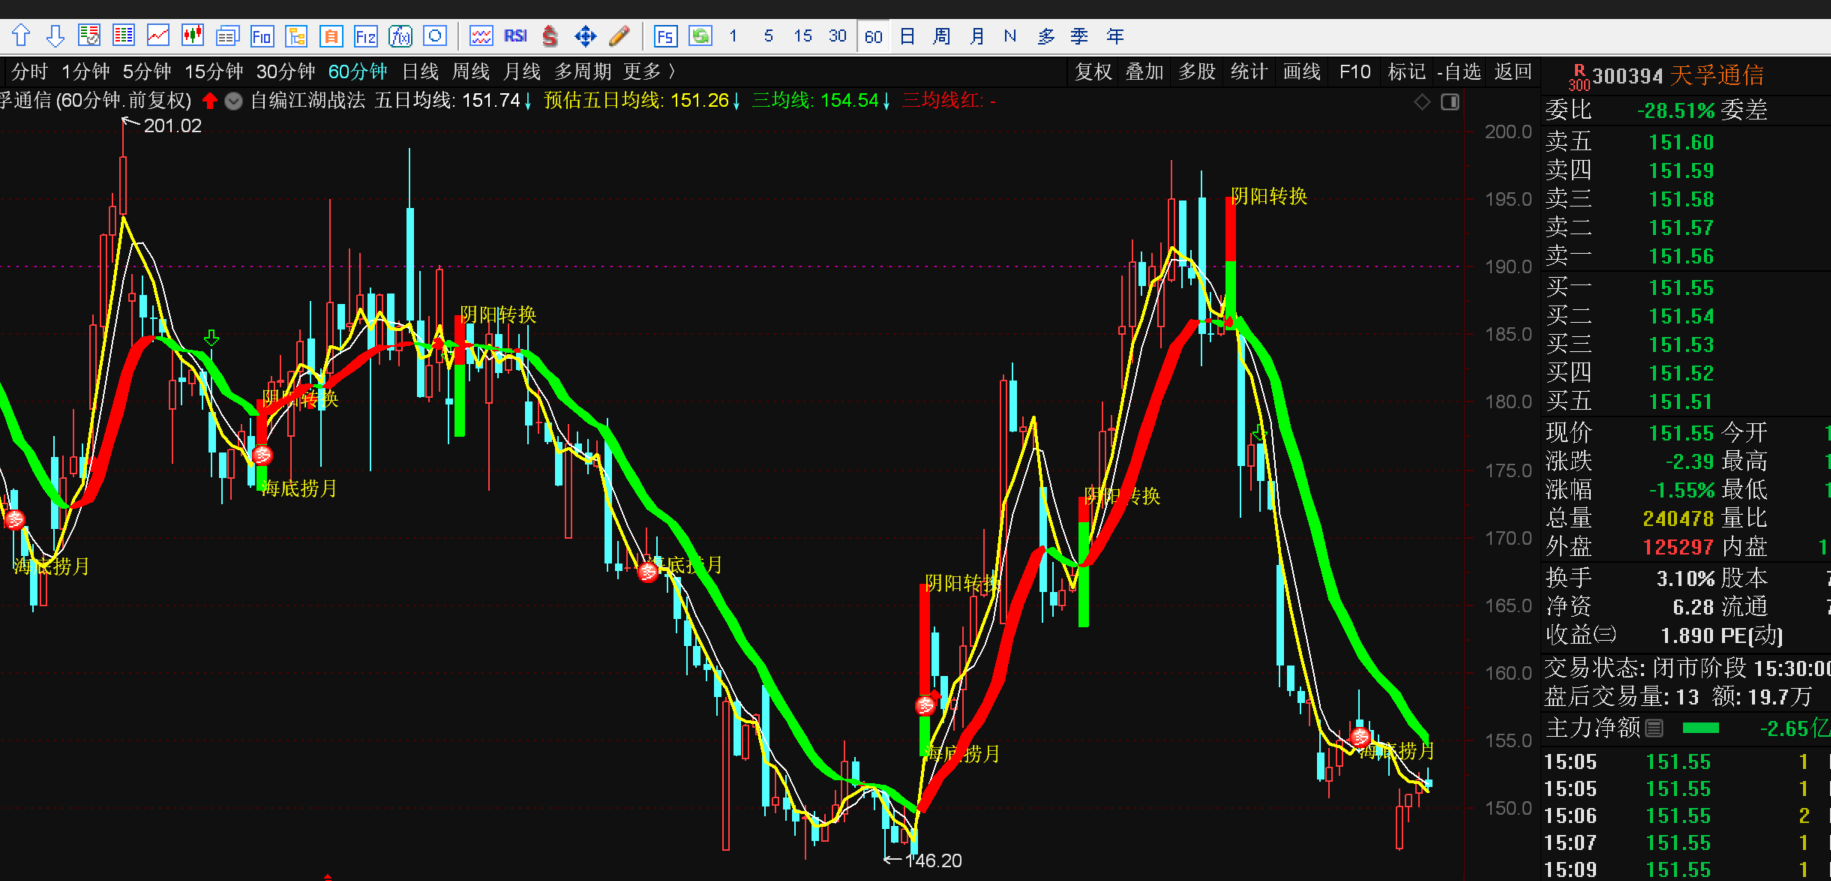The width and height of the screenshot is (1831, 881).
Task: Click the R300 margin badge beside stock code
Action: 1579,77
